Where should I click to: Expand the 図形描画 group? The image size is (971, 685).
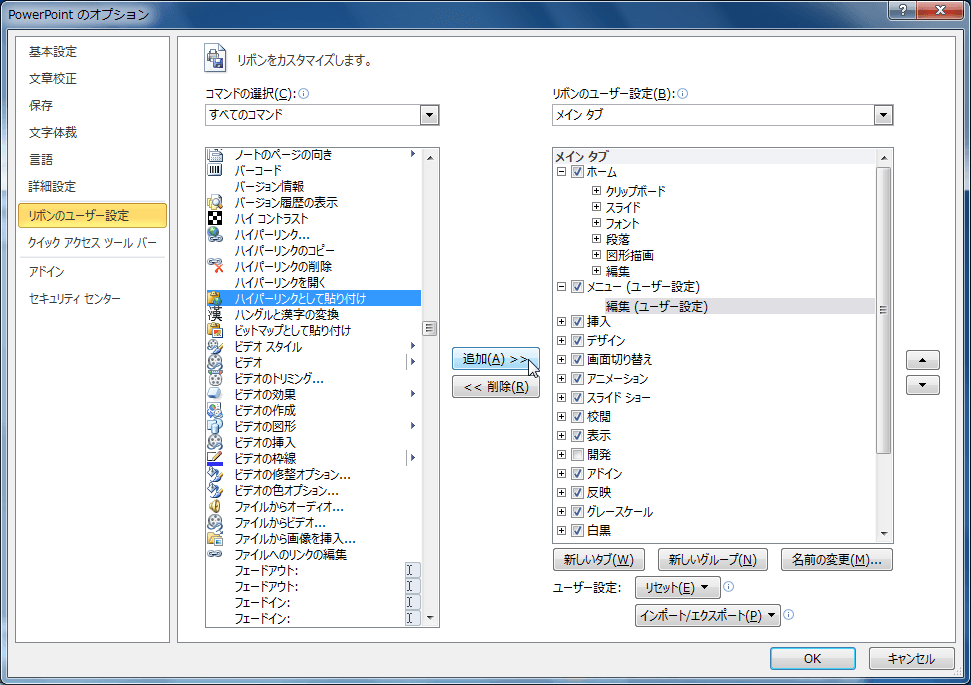point(596,255)
